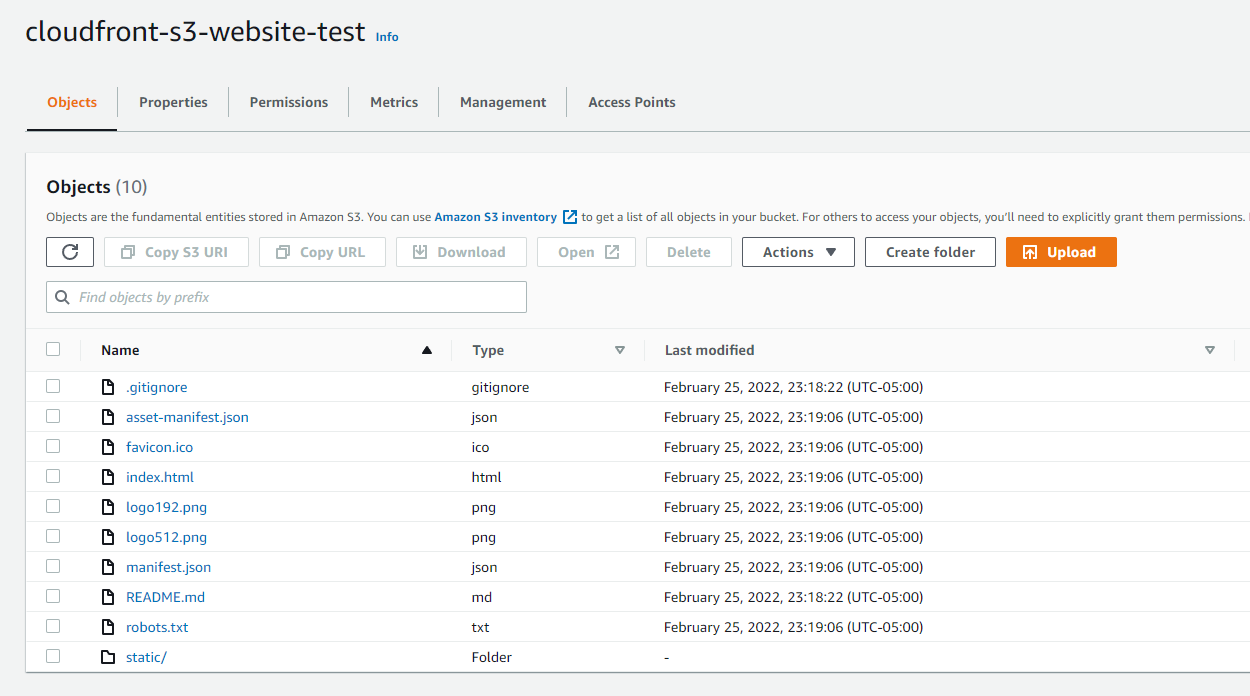Open the Amazon S3 inventory link
Image resolution: width=1250 pixels, height=696 pixels.
496,217
